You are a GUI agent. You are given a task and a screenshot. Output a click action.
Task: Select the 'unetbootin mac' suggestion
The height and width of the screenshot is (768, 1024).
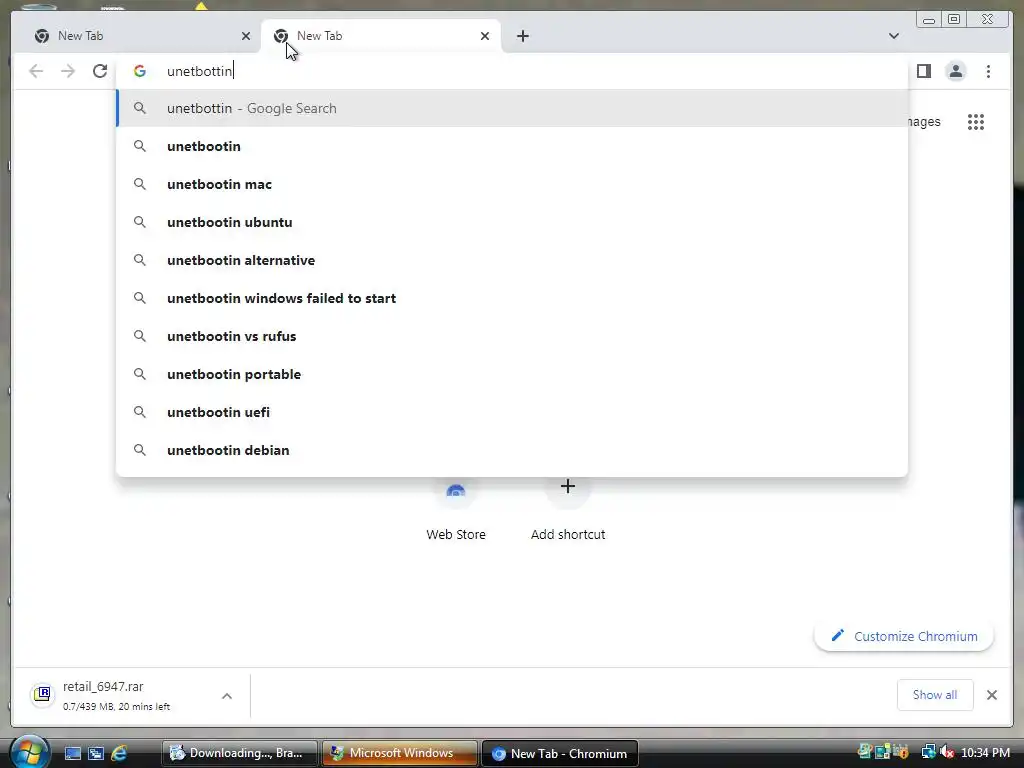click(x=512, y=184)
